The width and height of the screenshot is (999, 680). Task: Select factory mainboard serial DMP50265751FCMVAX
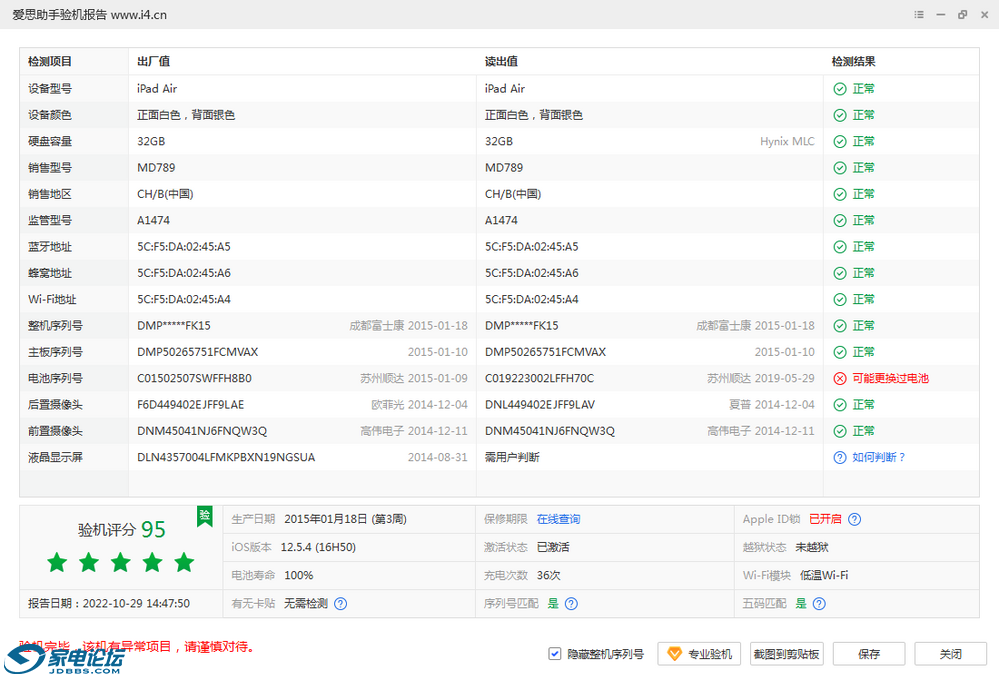198,352
